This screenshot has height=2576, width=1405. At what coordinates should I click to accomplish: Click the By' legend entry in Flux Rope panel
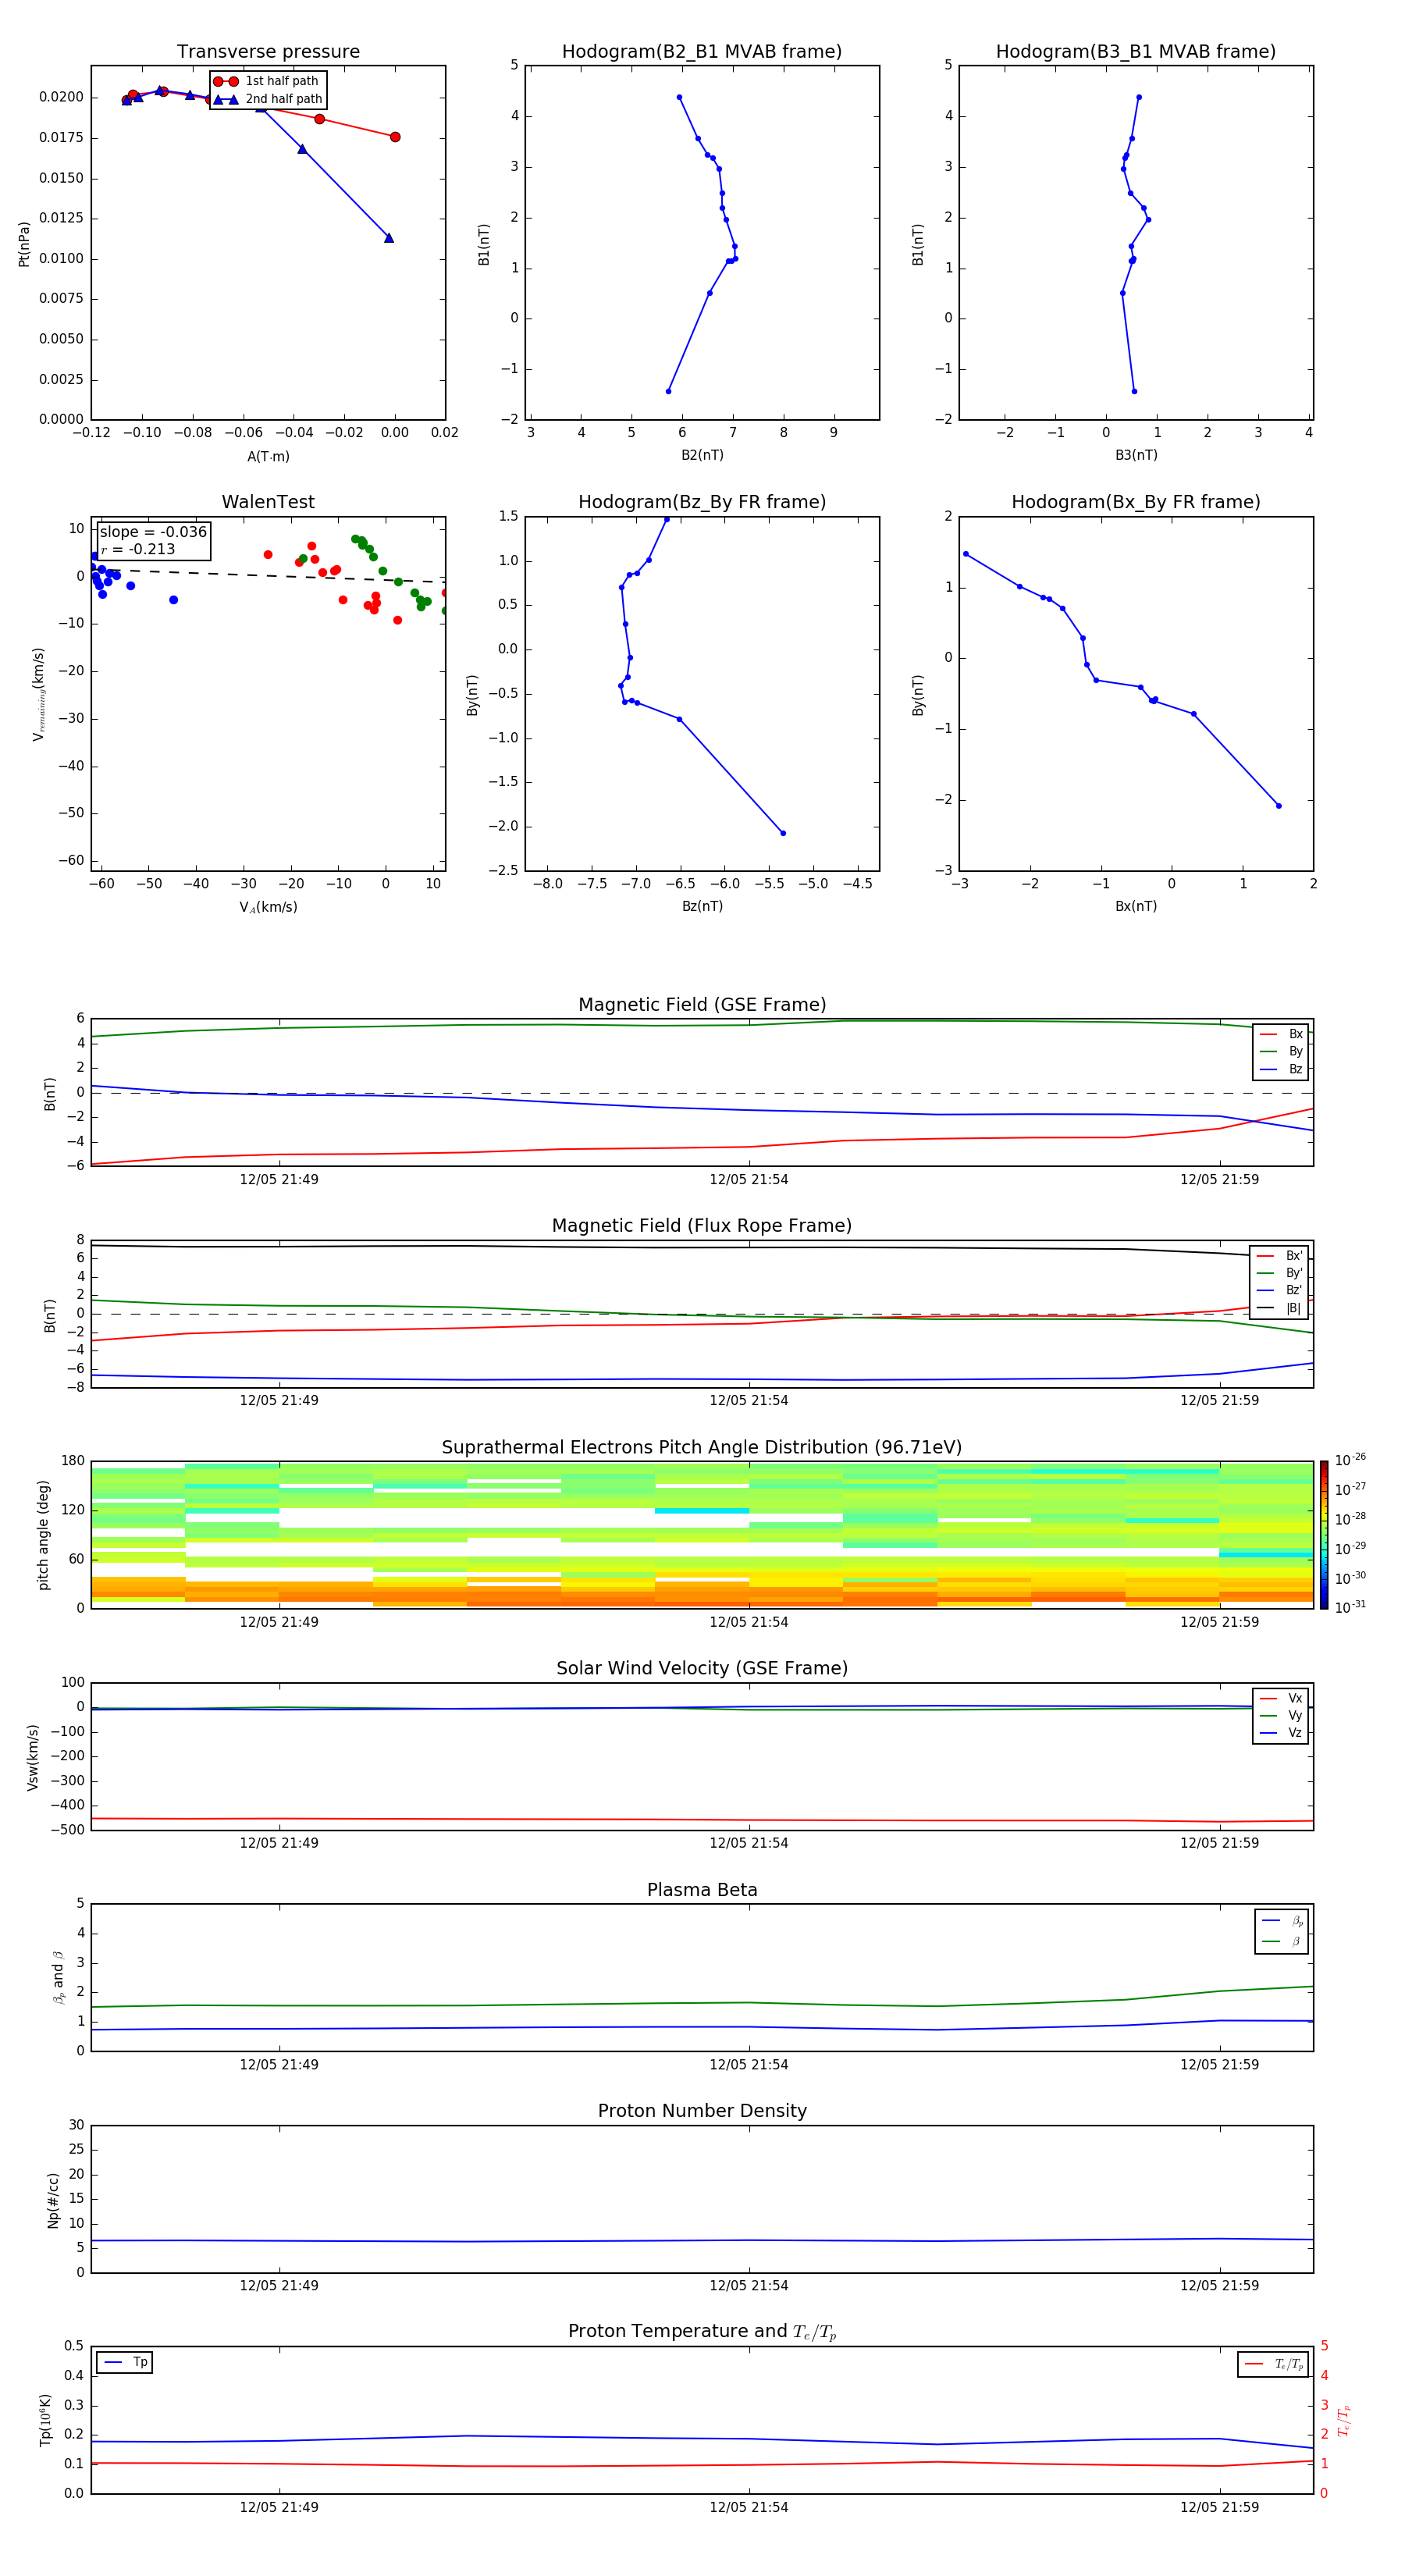tap(1279, 1273)
